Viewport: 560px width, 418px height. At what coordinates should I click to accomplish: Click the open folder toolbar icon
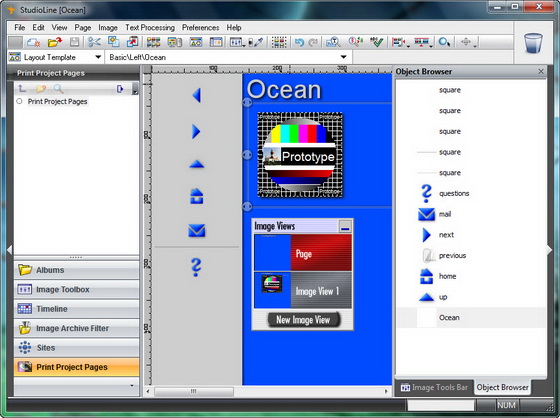point(54,42)
